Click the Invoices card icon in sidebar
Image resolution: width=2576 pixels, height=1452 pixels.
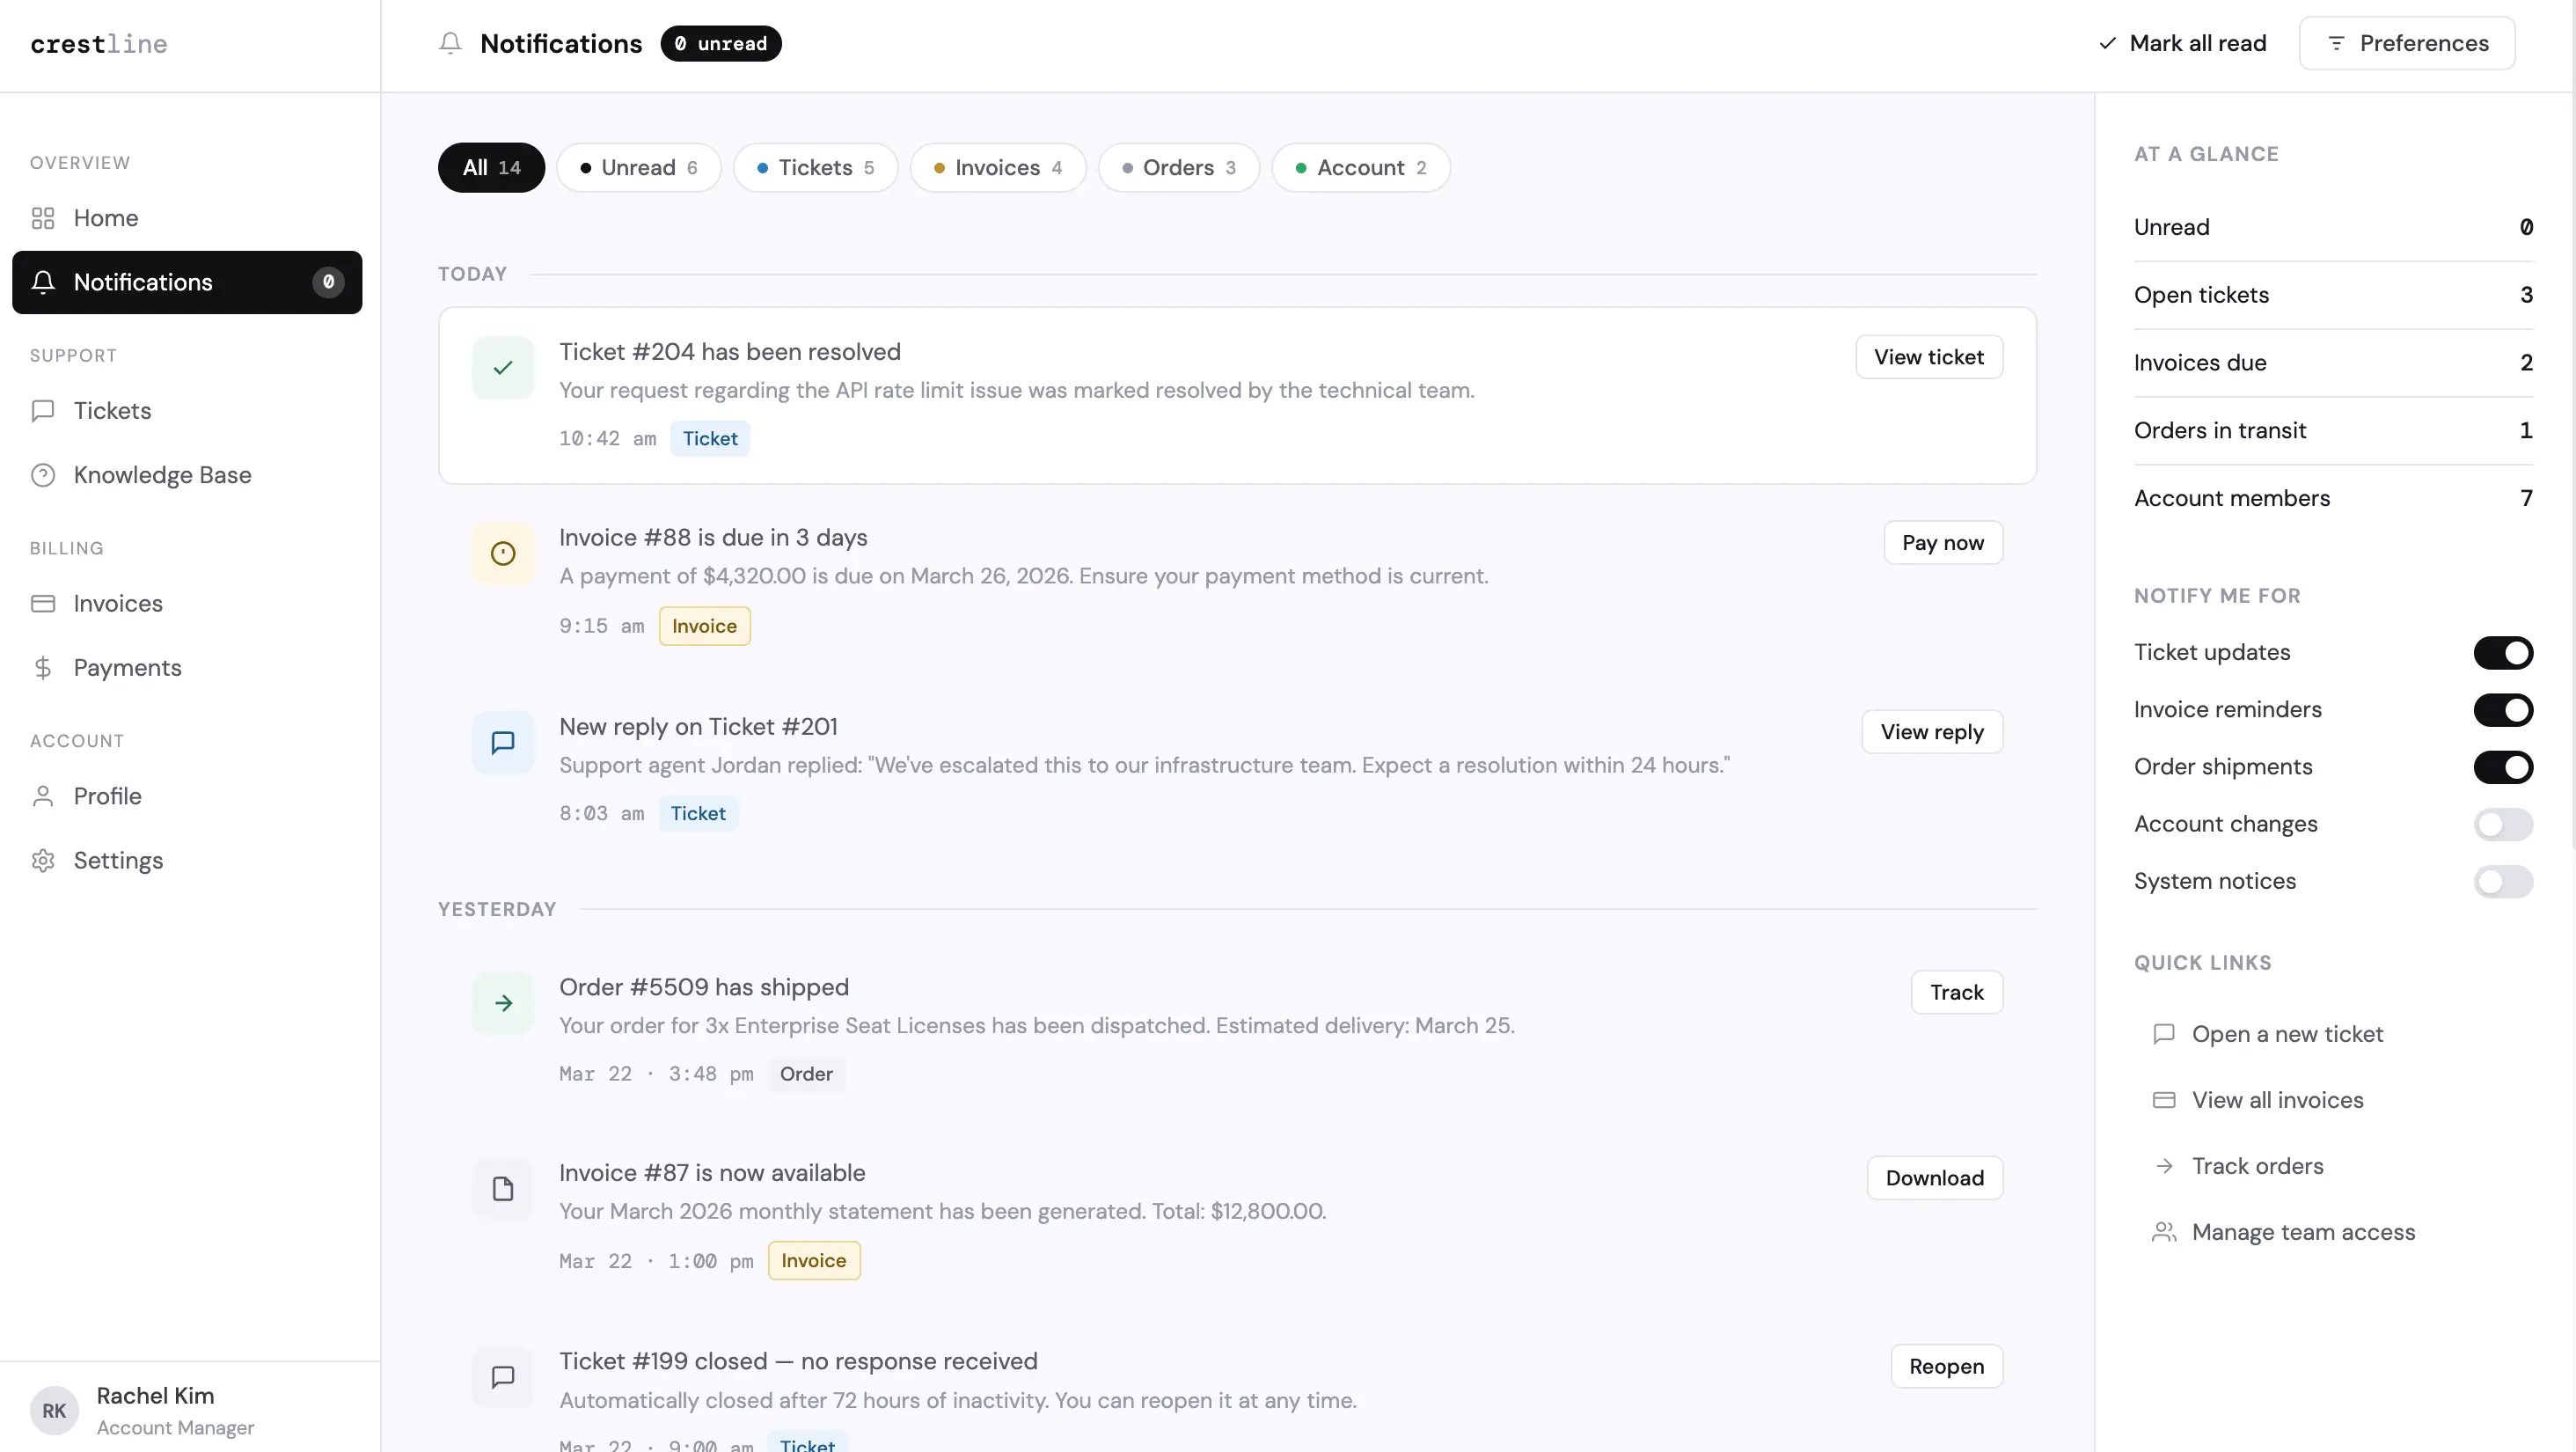43,603
